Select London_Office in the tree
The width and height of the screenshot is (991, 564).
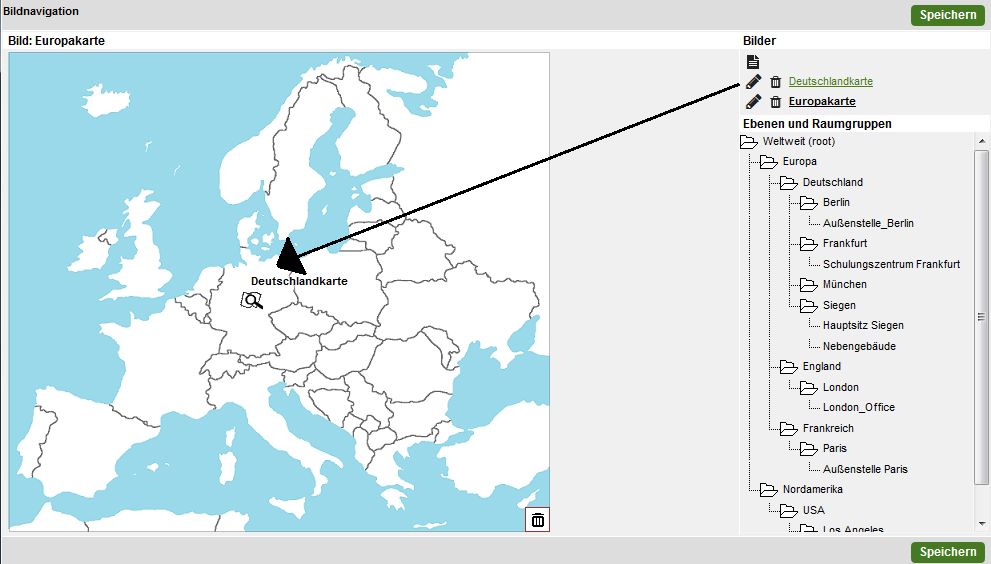(858, 408)
